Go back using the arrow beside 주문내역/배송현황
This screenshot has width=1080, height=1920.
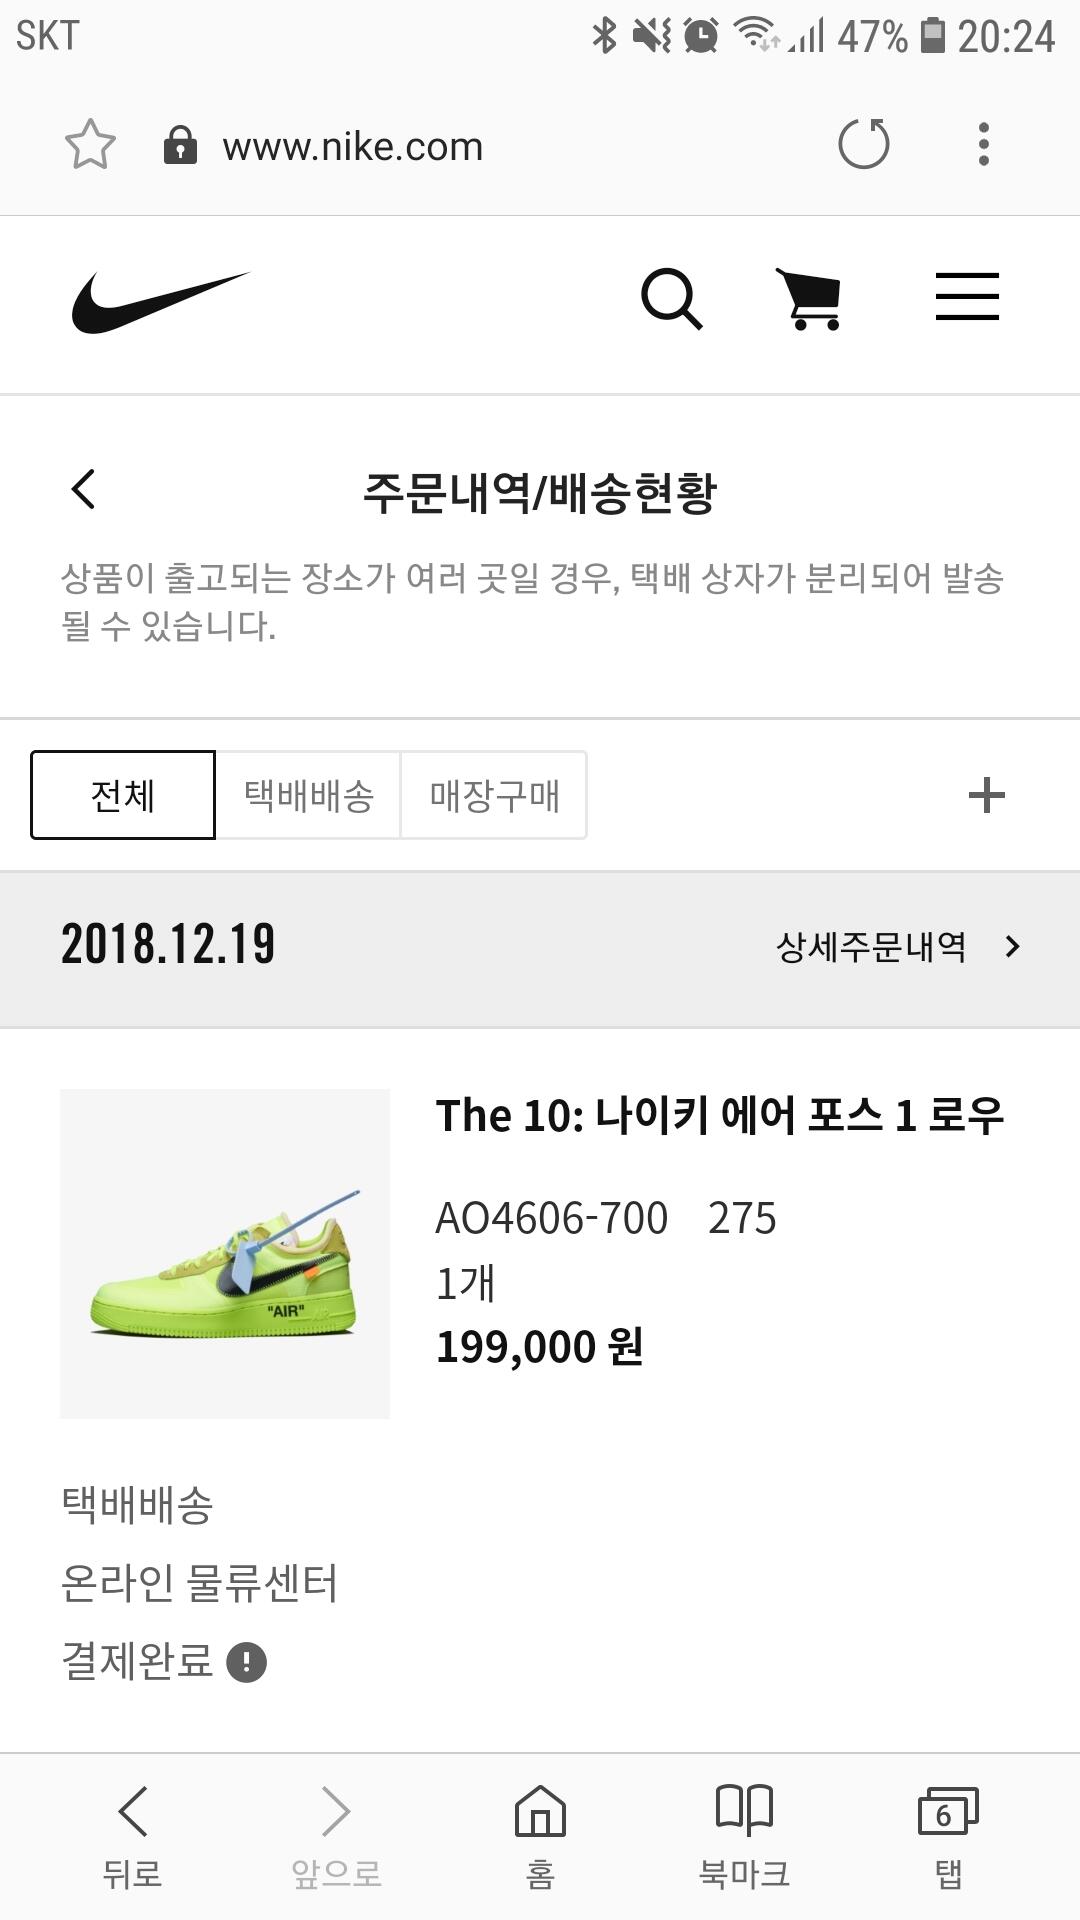(84, 490)
